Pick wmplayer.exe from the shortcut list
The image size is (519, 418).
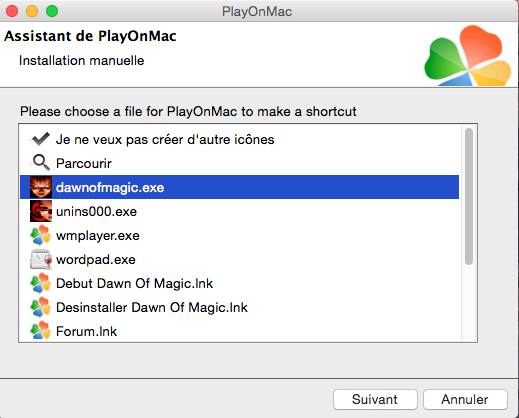click(x=239, y=235)
